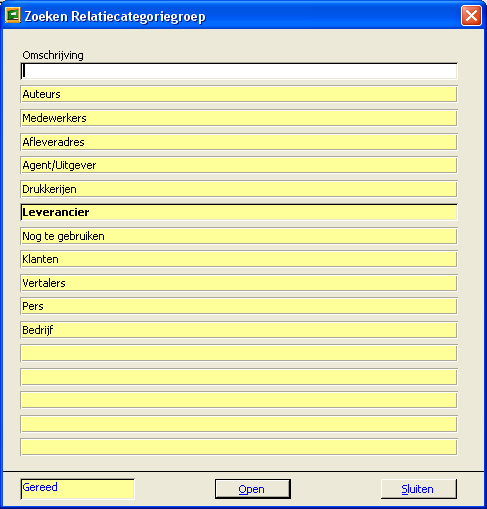487x509 pixels.
Task: Click the Gereed status field
Action: click(77, 489)
